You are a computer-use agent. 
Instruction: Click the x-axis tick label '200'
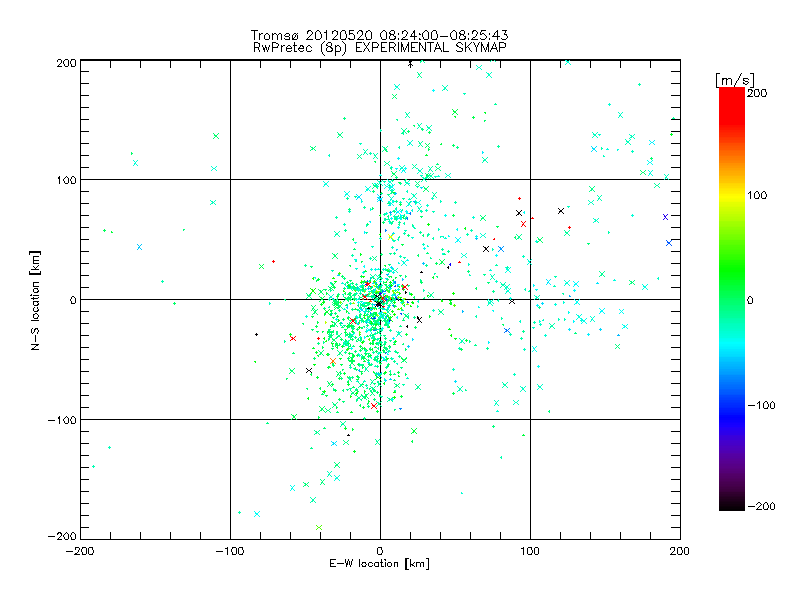[680, 551]
